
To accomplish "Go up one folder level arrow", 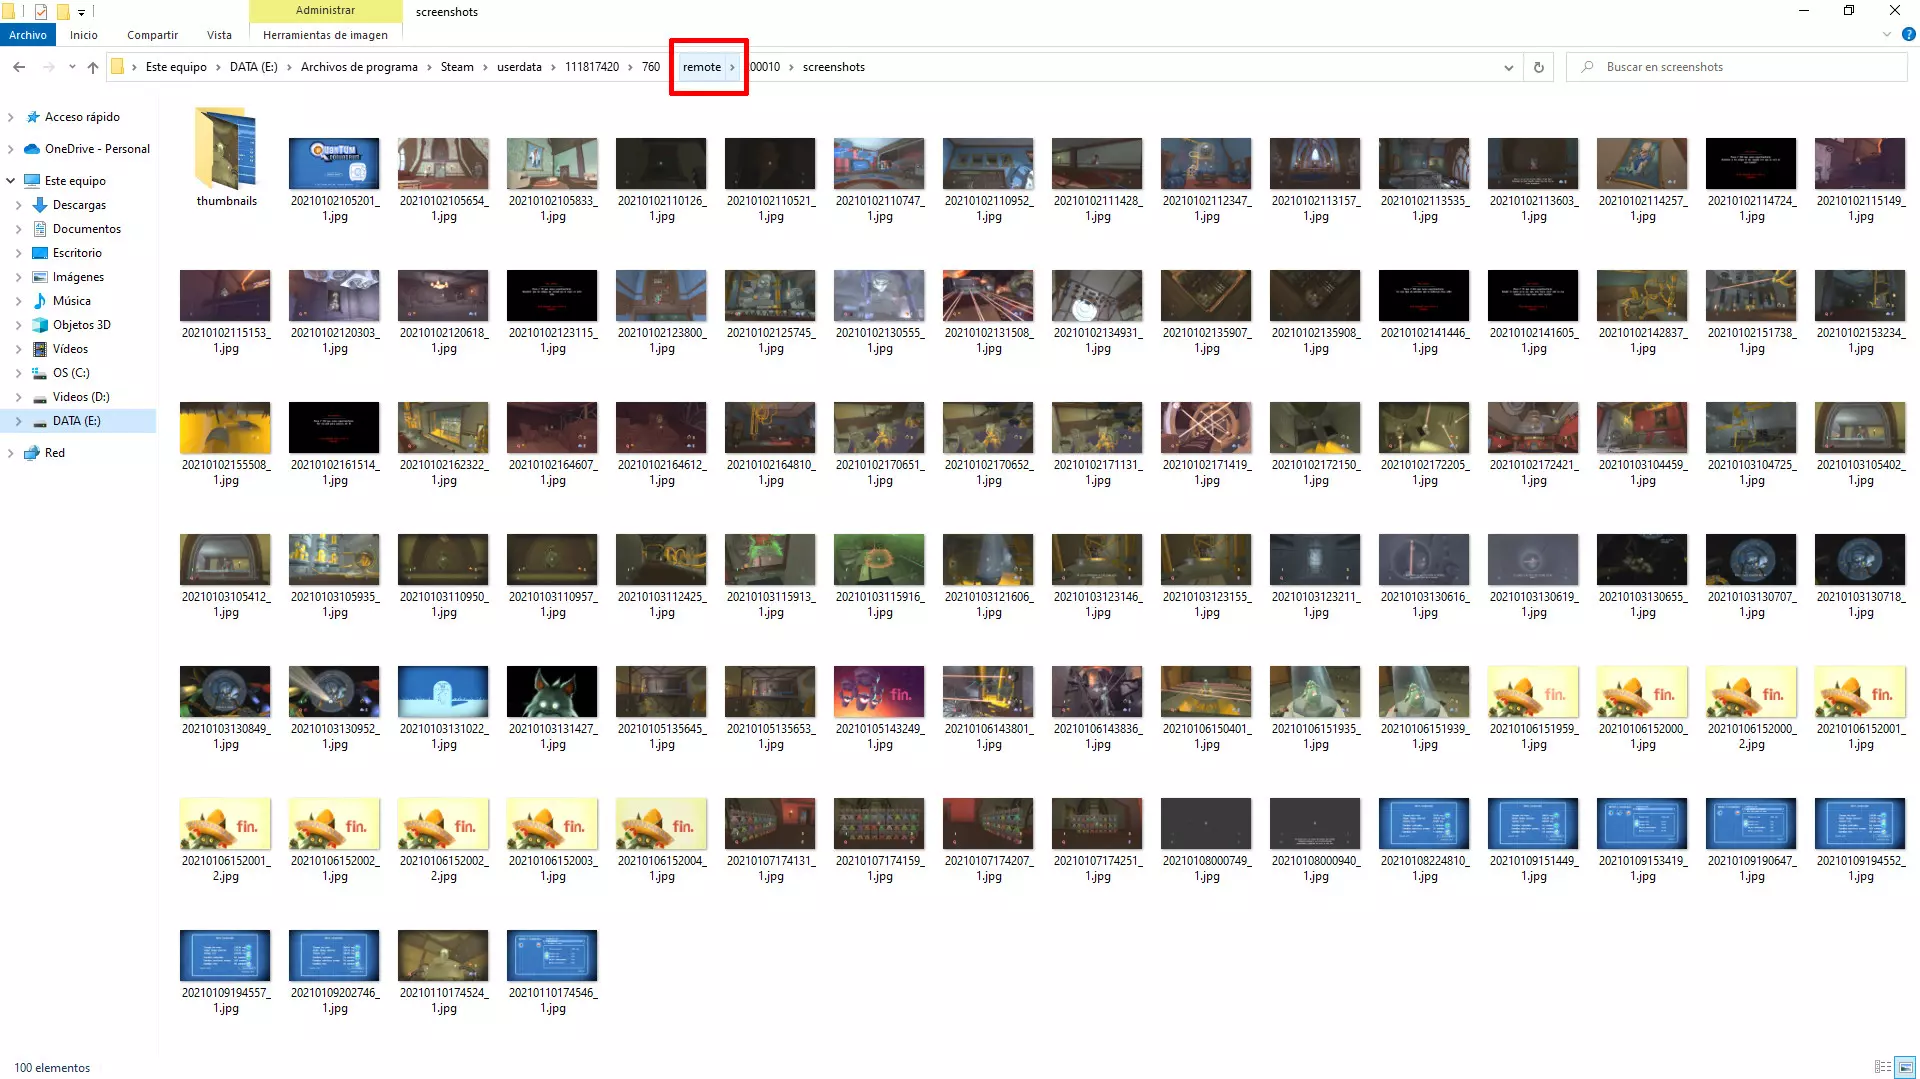I will click(93, 67).
